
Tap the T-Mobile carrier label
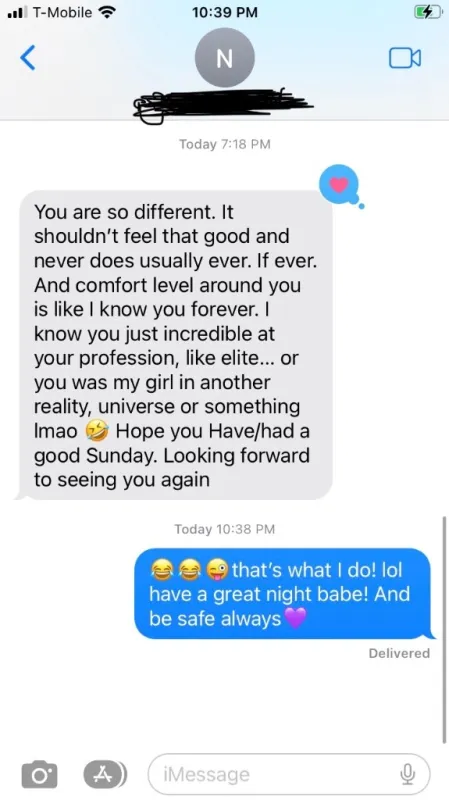click(62, 12)
